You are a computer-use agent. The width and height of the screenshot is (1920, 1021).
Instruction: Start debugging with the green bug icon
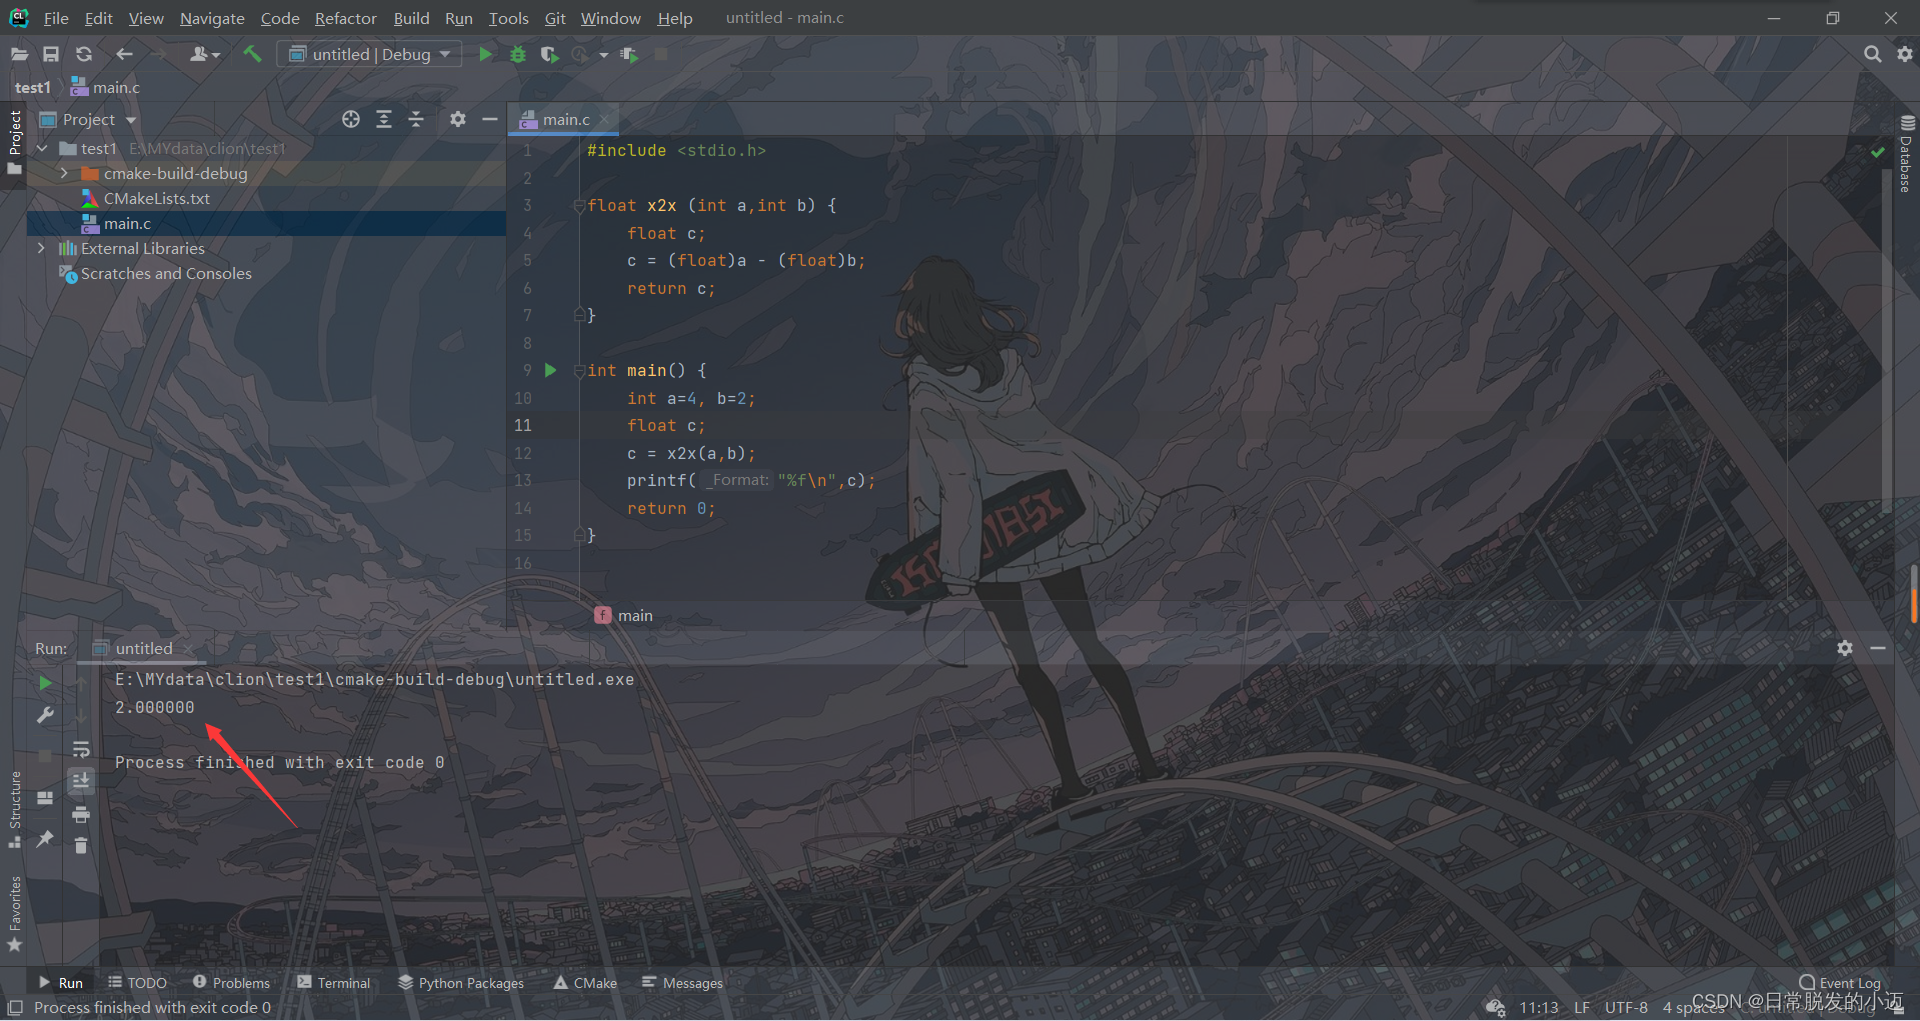pyautogui.click(x=518, y=54)
